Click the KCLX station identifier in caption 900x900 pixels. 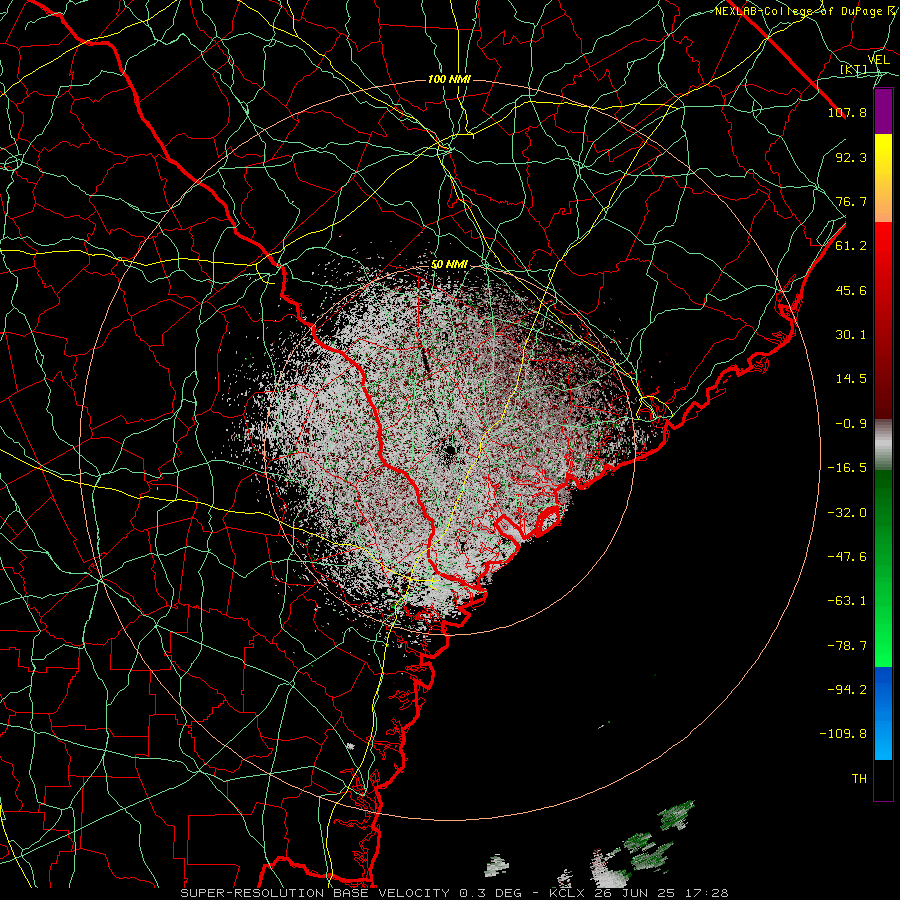coord(565,893)
